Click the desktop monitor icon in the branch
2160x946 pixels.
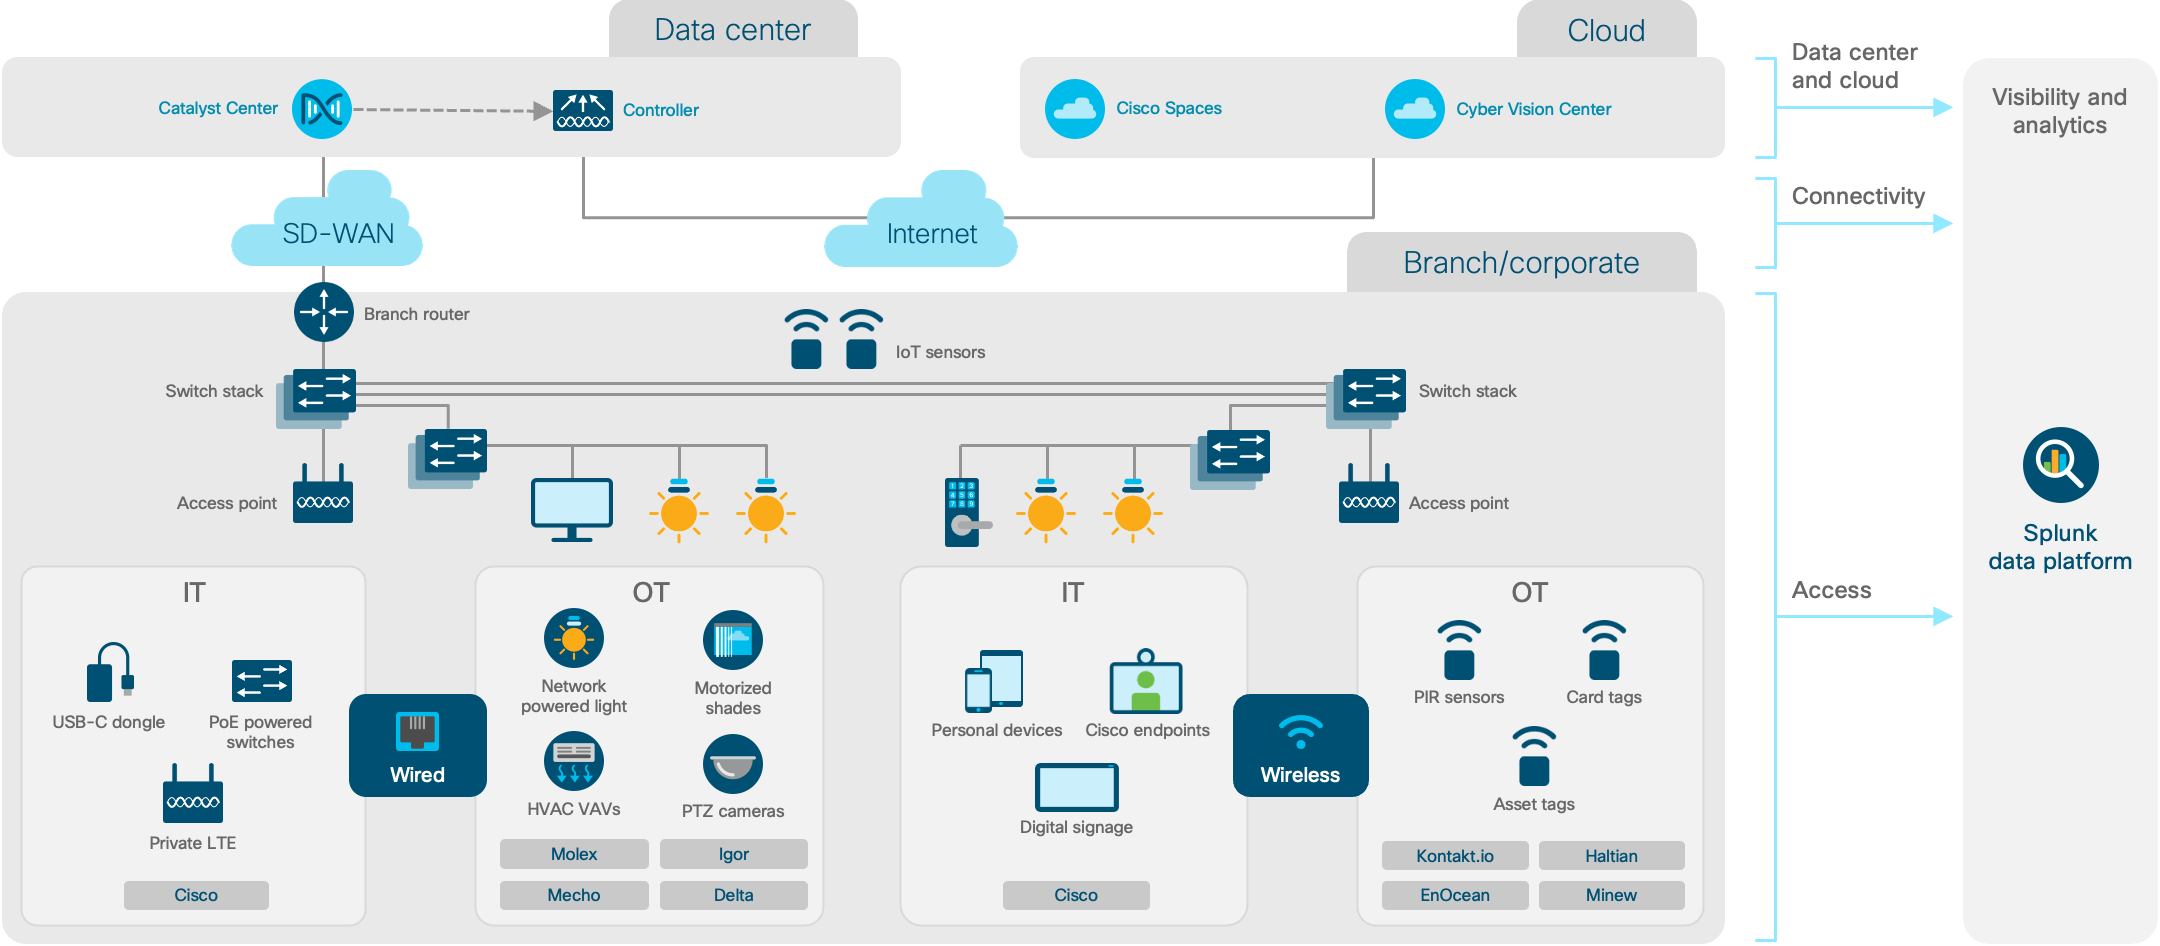tap(572, 510)
